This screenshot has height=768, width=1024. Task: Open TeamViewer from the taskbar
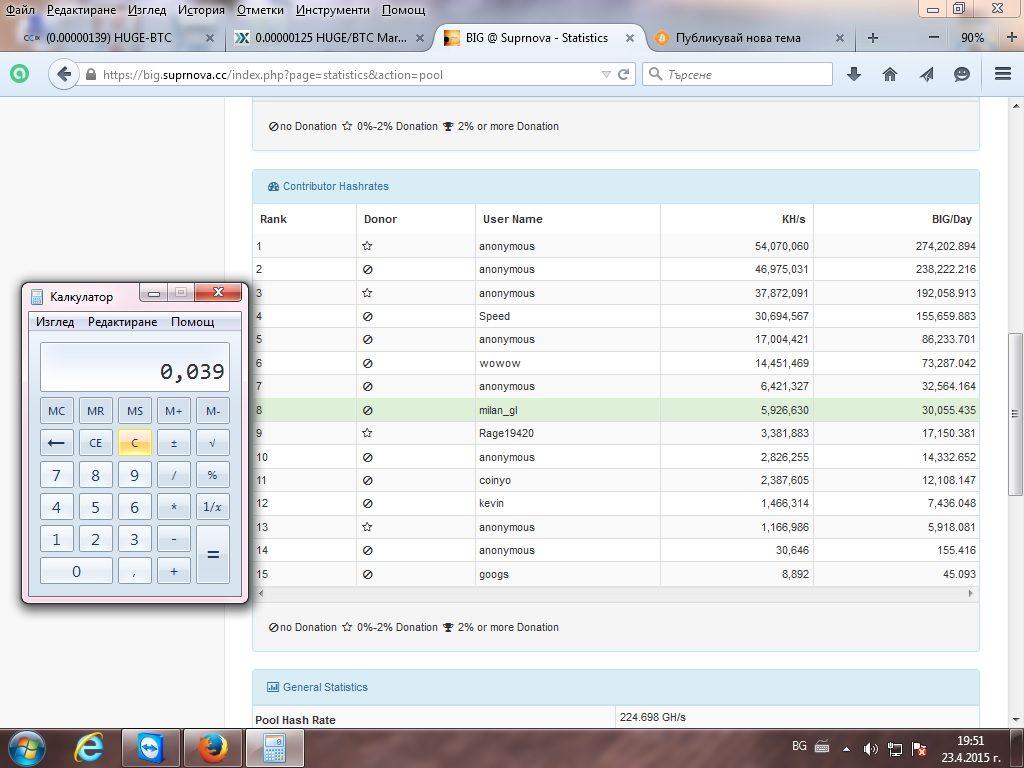(x=150, y=748)
